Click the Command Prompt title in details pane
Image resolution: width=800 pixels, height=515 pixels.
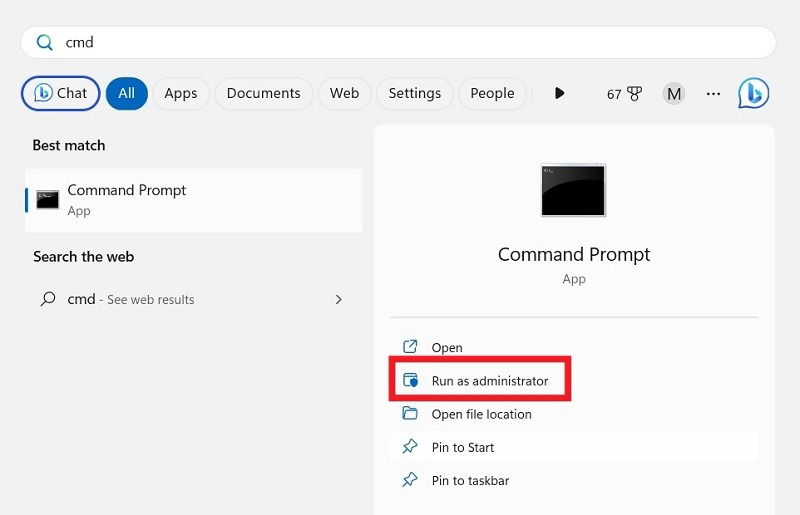(574, 254)
